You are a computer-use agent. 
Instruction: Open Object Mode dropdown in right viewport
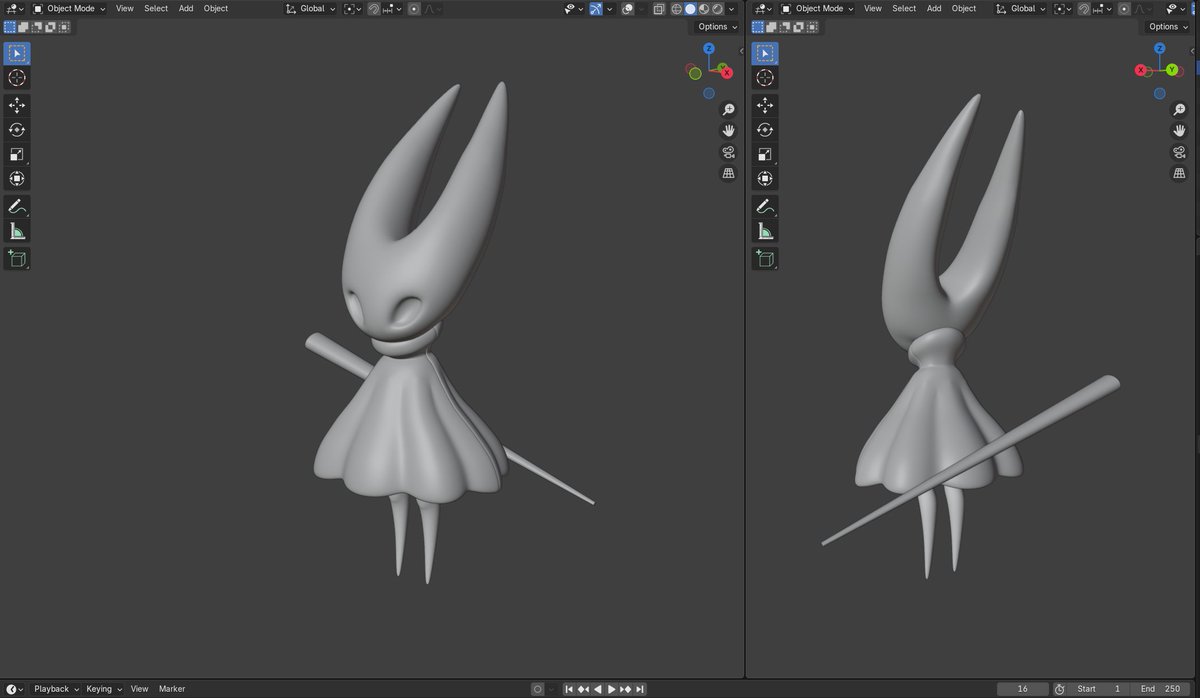[x=817, y=8]
